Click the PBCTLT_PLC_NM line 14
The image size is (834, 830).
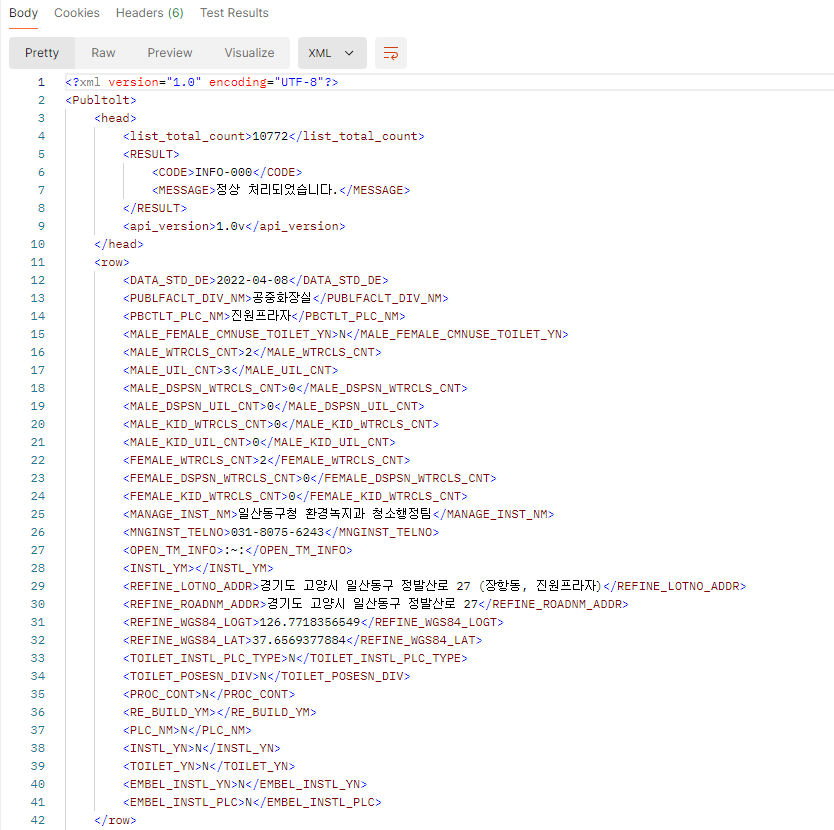[x=264, y=317]
